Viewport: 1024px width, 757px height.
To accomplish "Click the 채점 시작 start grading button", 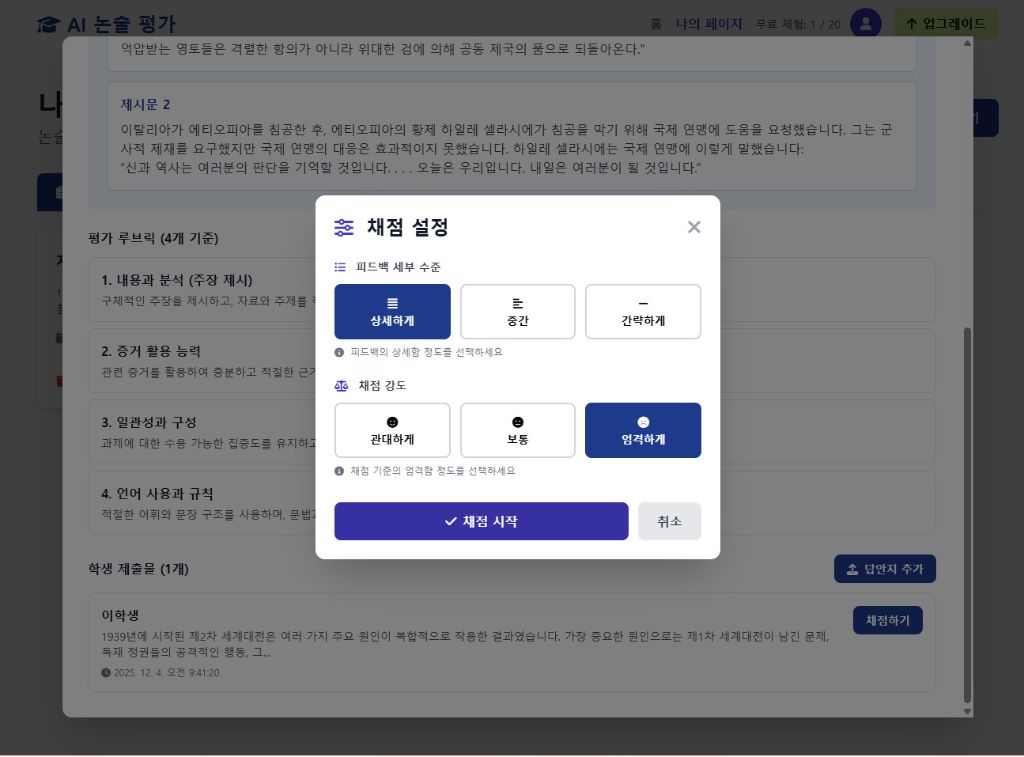I will (x=481, y=521).
